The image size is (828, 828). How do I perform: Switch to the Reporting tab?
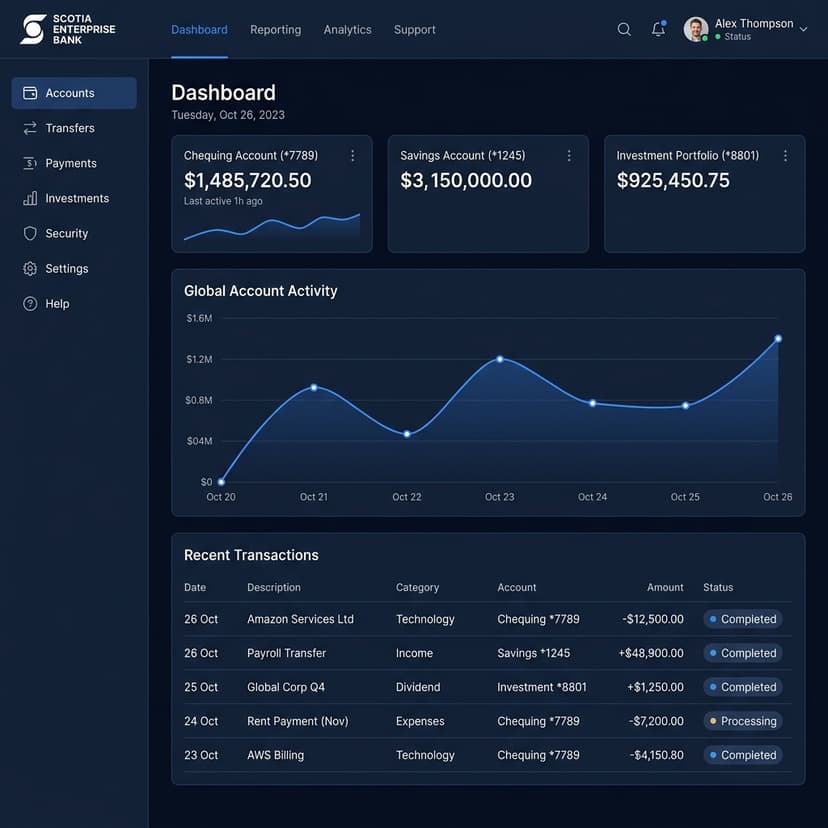tap(276, 30)
